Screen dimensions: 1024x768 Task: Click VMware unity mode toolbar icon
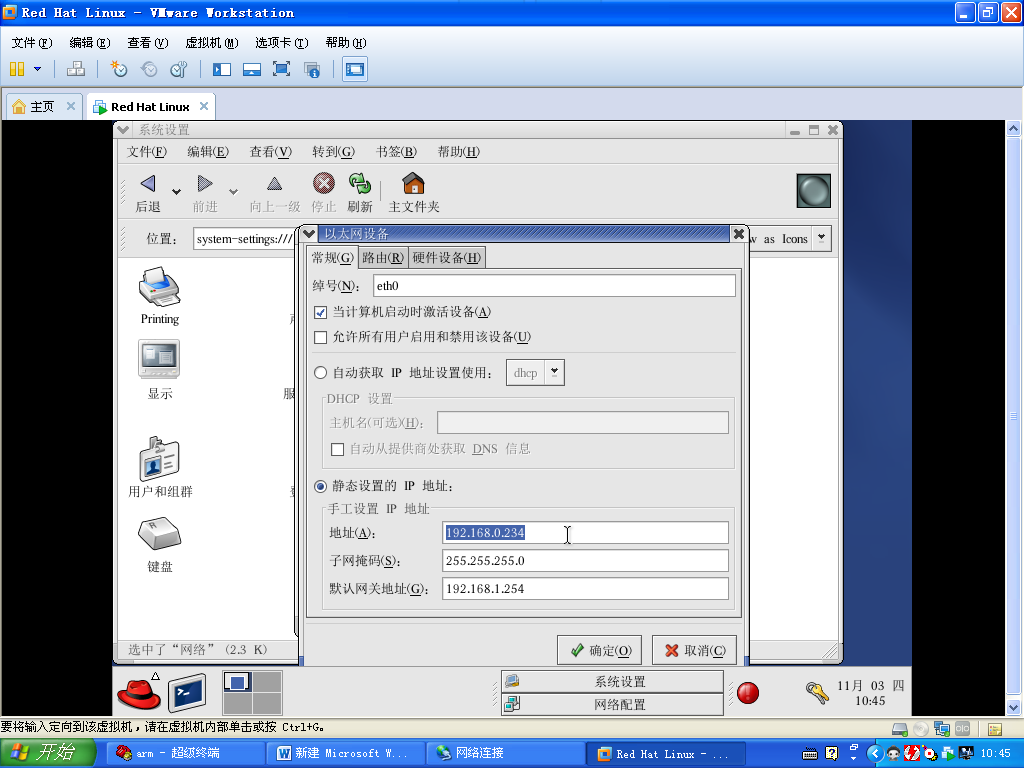click(x=312, y=69)
